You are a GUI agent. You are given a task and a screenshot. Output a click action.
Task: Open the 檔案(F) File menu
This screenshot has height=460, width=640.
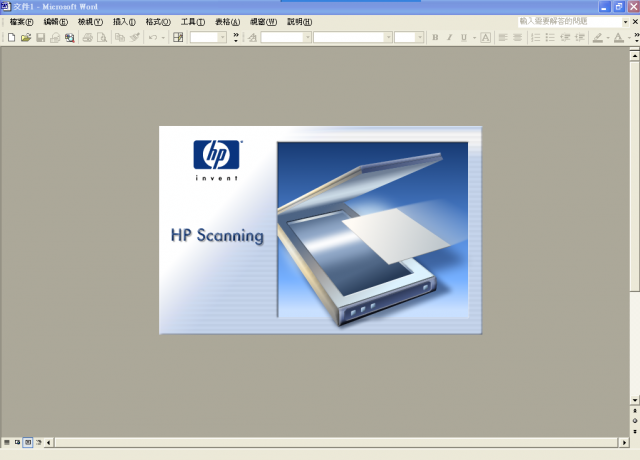[x=21, y=22]
